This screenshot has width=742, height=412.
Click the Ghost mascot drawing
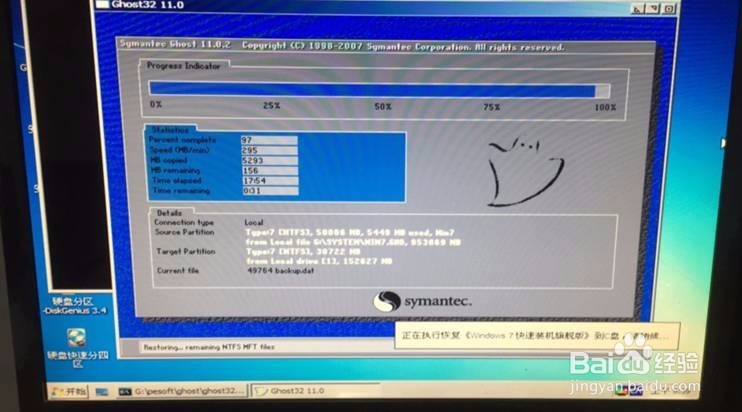pos(525,172)
